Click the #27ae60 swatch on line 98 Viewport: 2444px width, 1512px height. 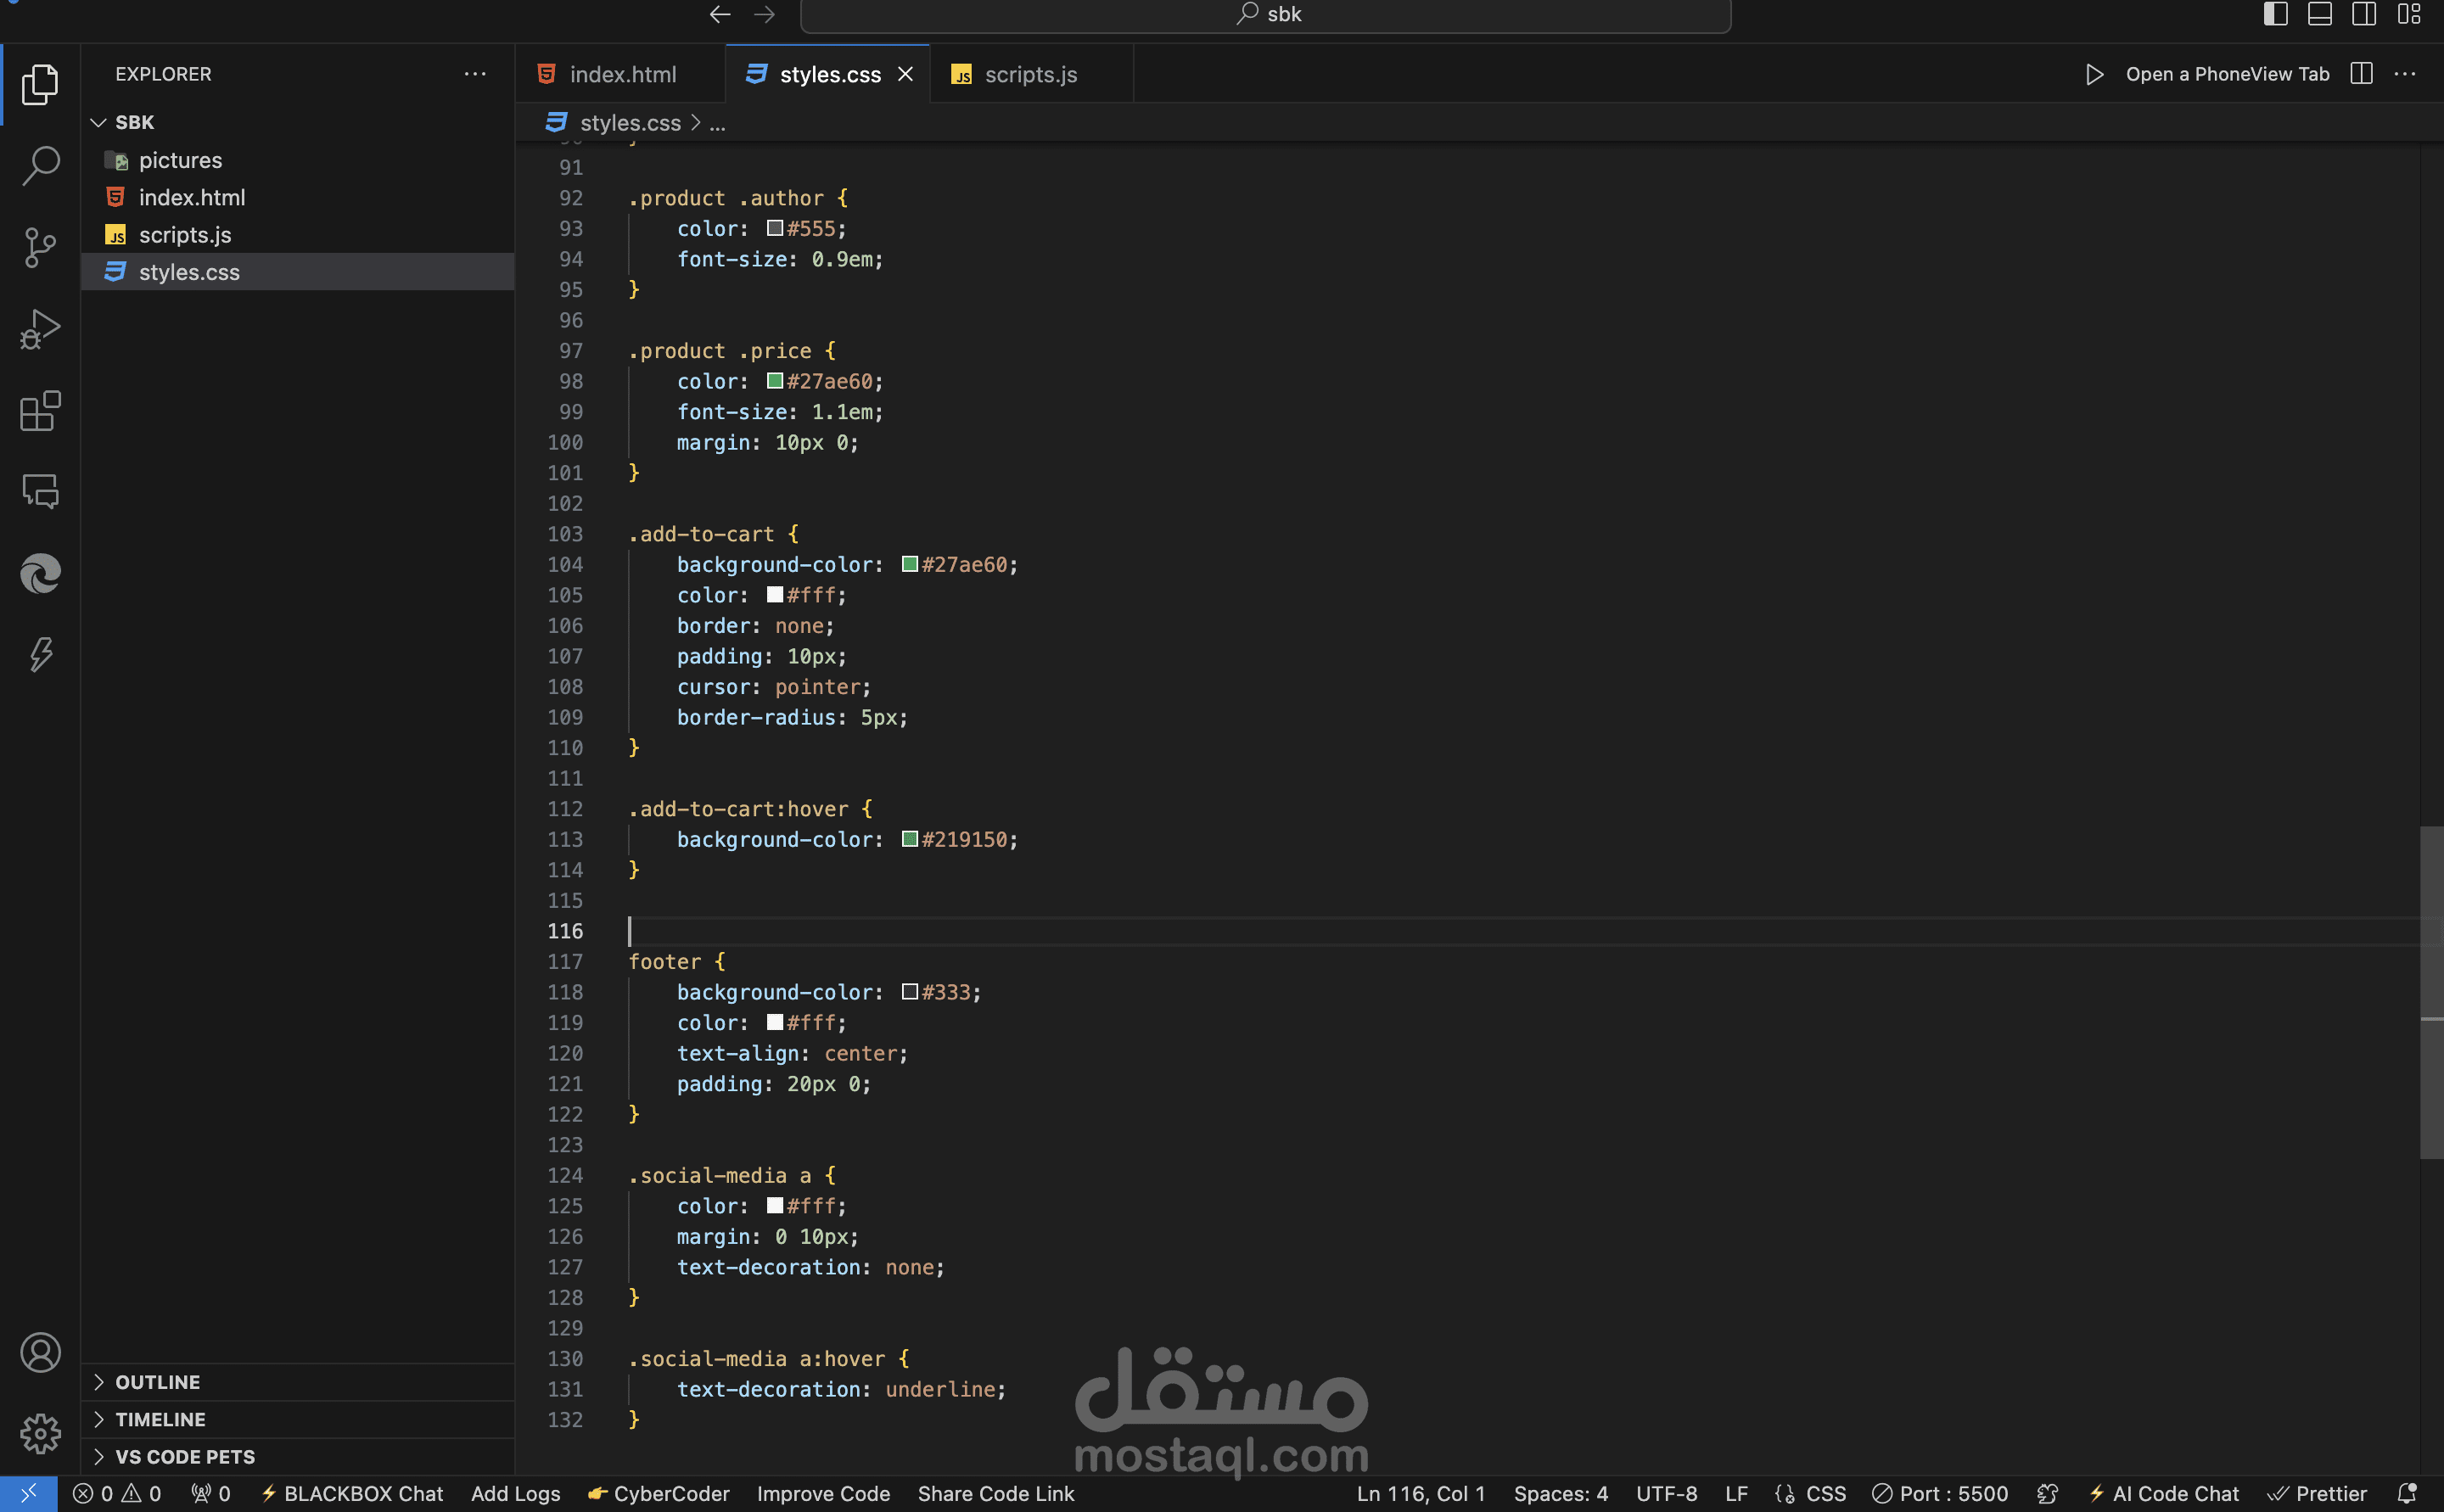coord(775,381)
